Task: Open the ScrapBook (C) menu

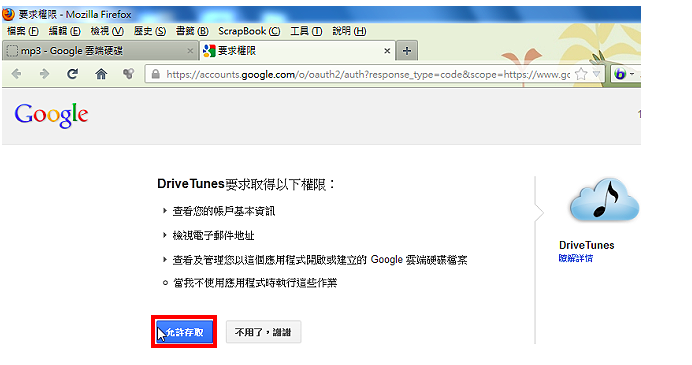Action: coord(249,31)
